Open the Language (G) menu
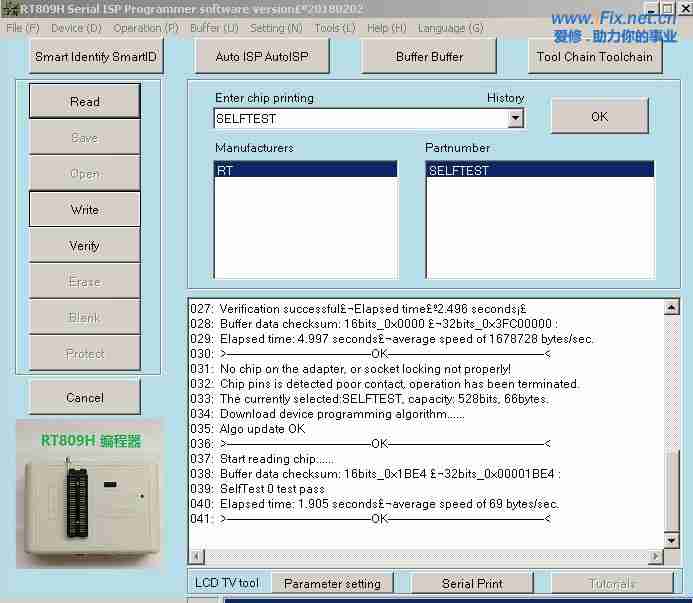Screen dimensions: 693x603 click(450, 28)
